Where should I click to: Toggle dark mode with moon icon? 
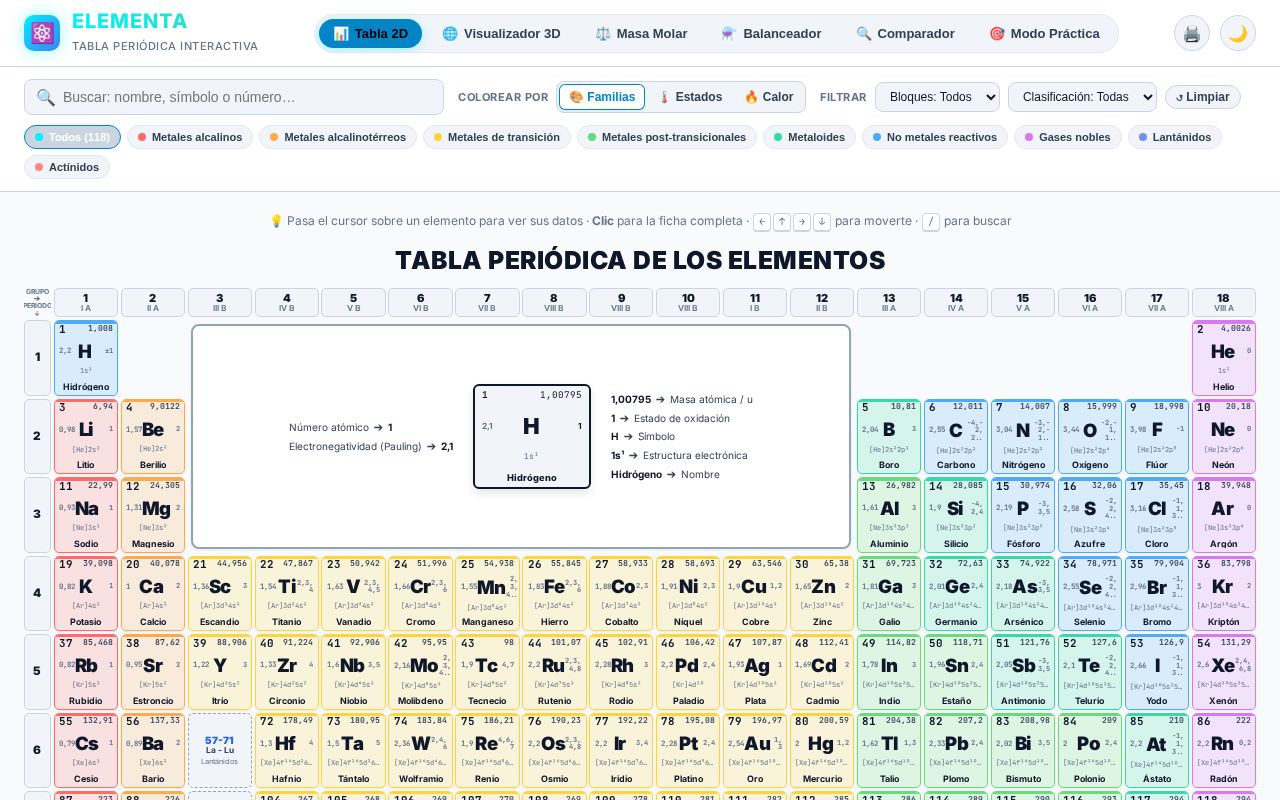pyautogui.click(x=1238, y=33)
